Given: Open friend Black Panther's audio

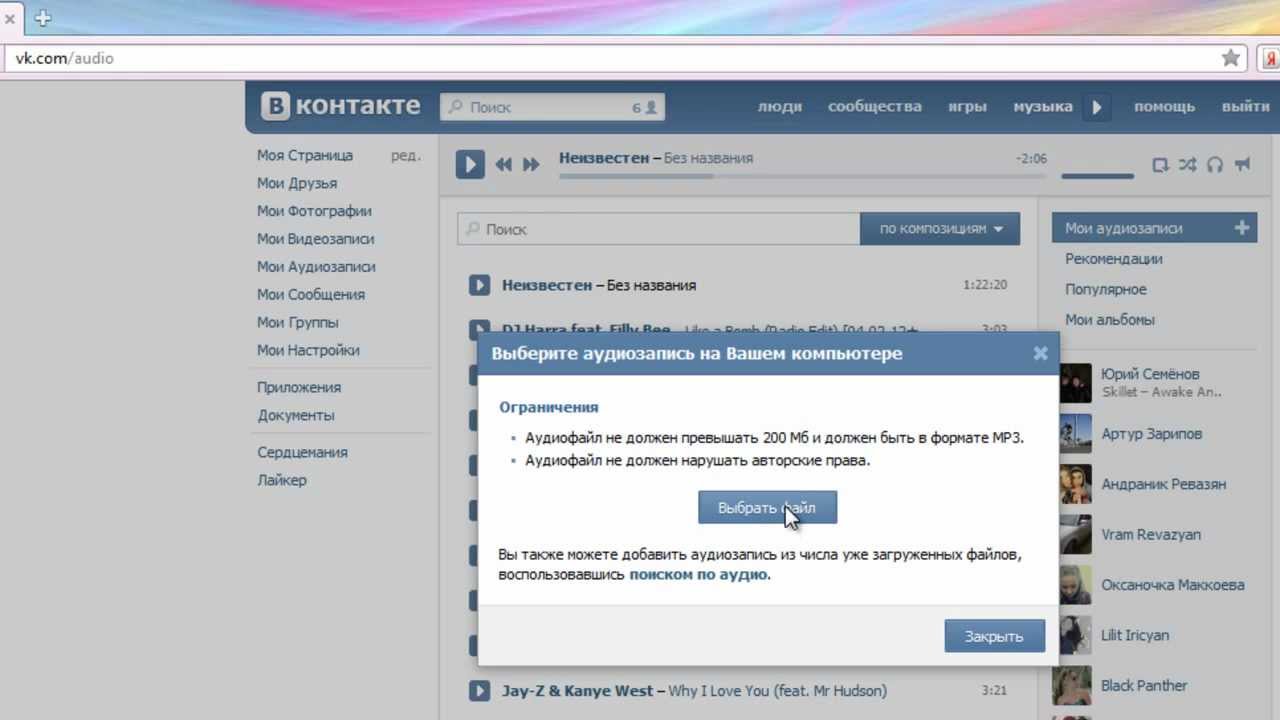Looking at the screenshot, I should pyautogui.click(x=1144, y=686).
